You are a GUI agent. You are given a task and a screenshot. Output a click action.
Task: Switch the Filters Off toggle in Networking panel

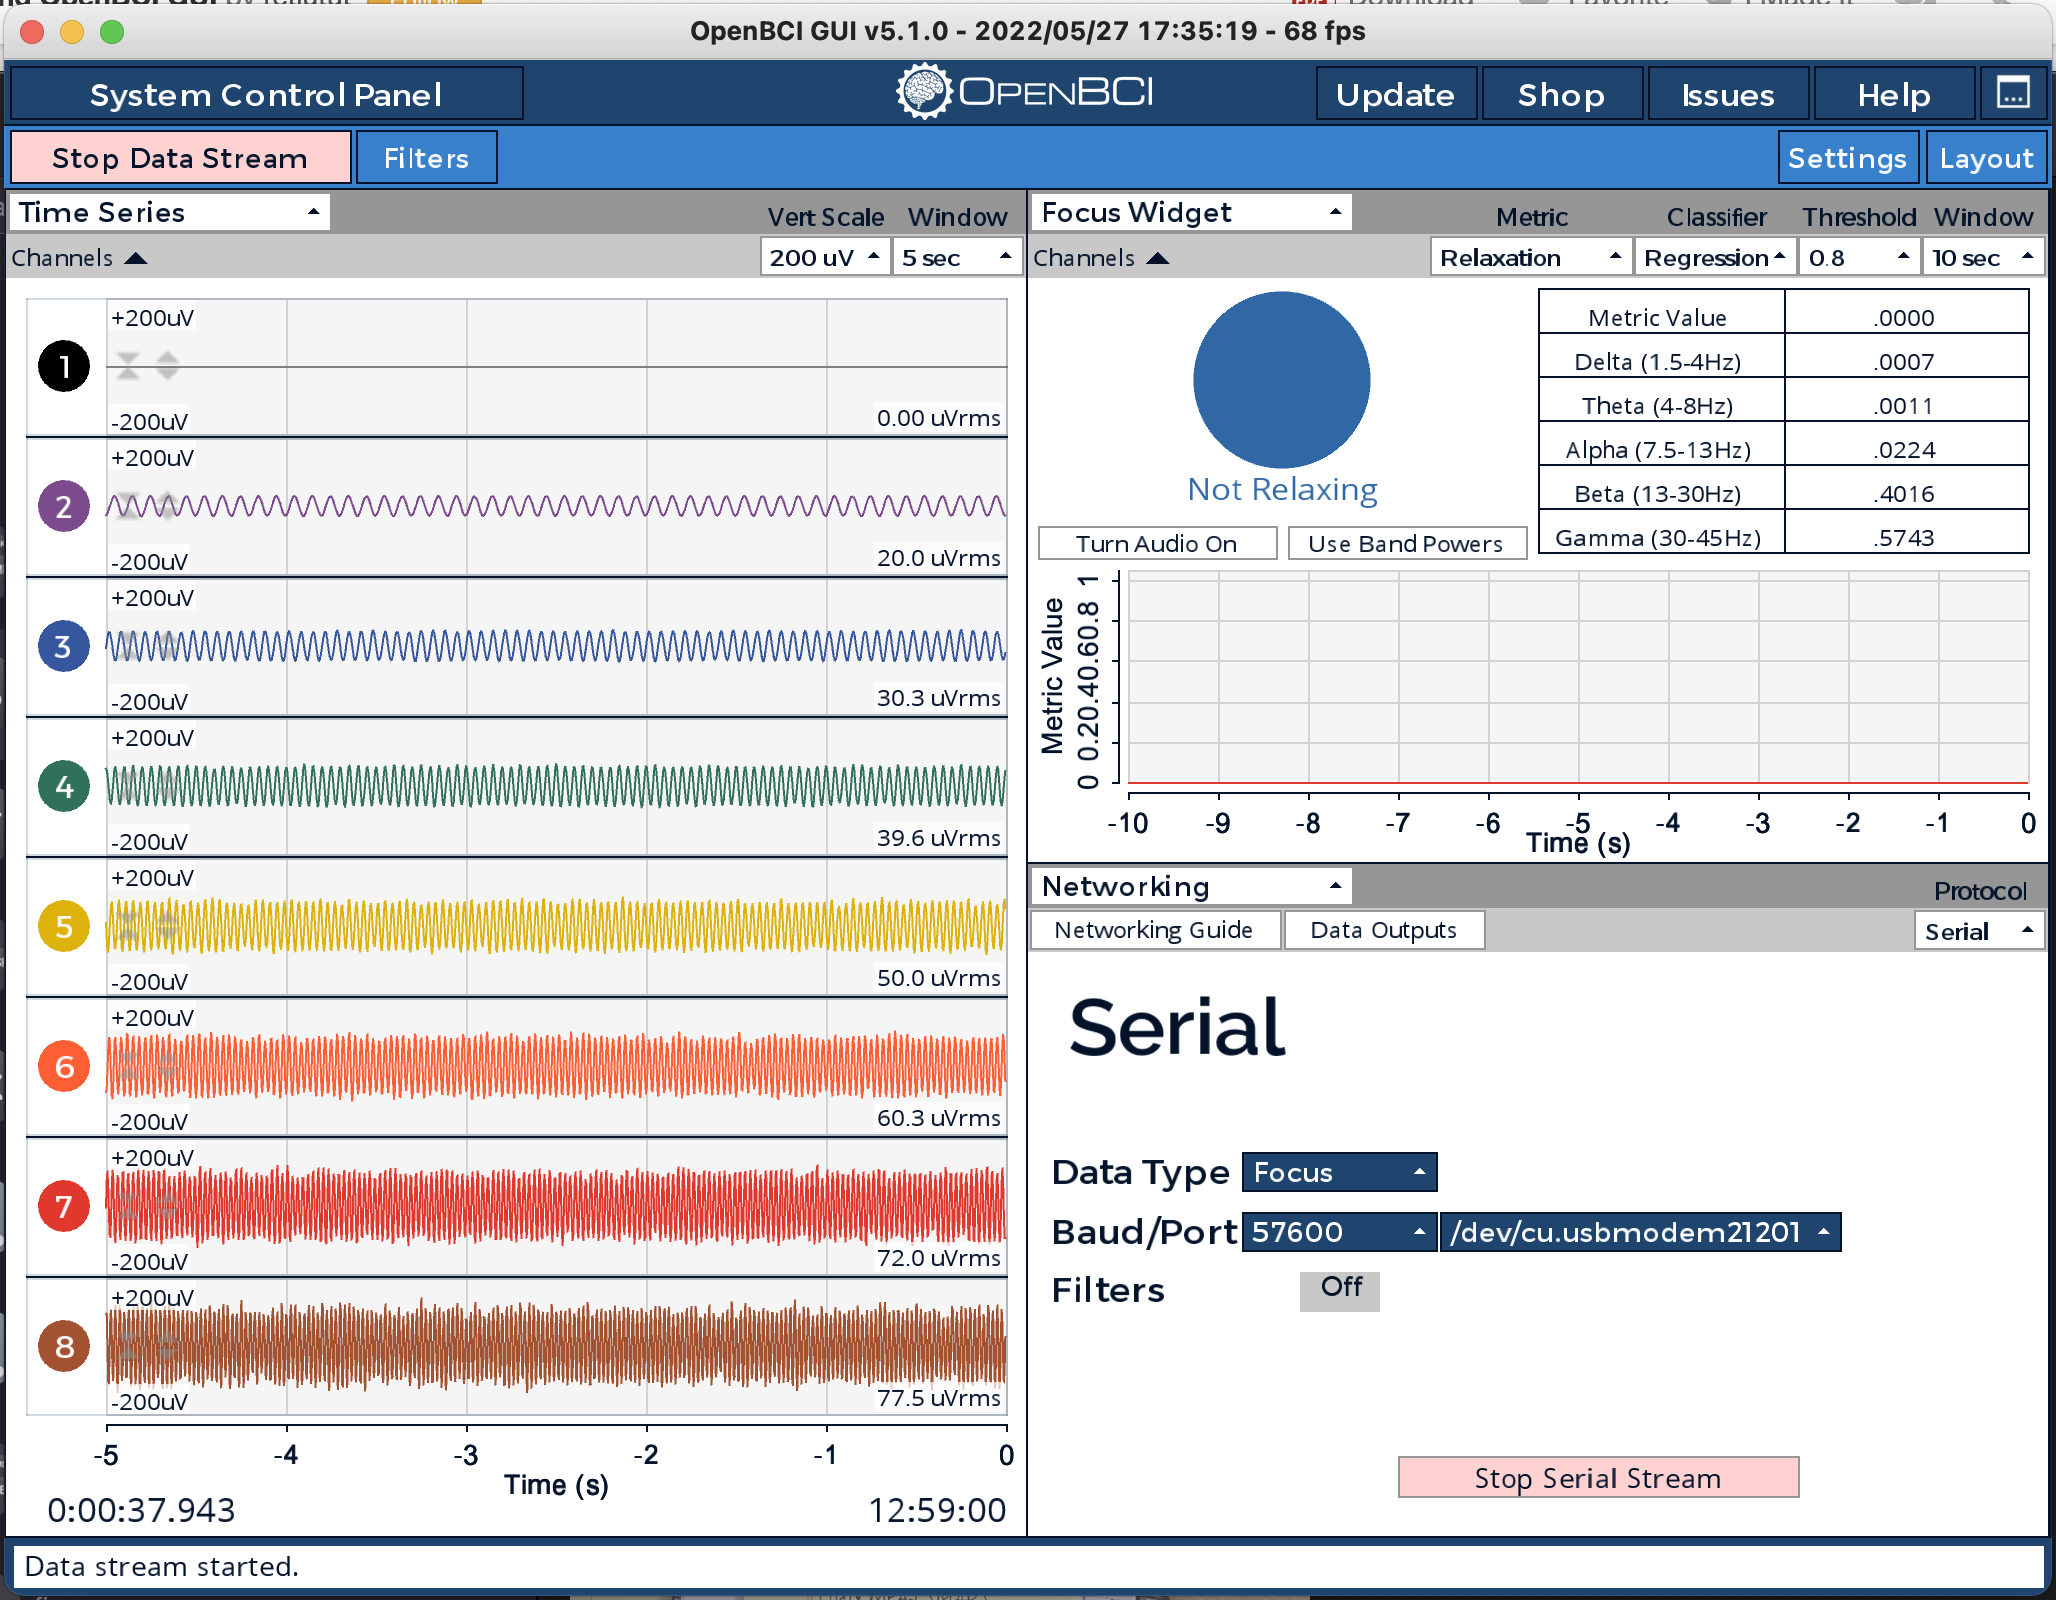pos(1339,1291)
